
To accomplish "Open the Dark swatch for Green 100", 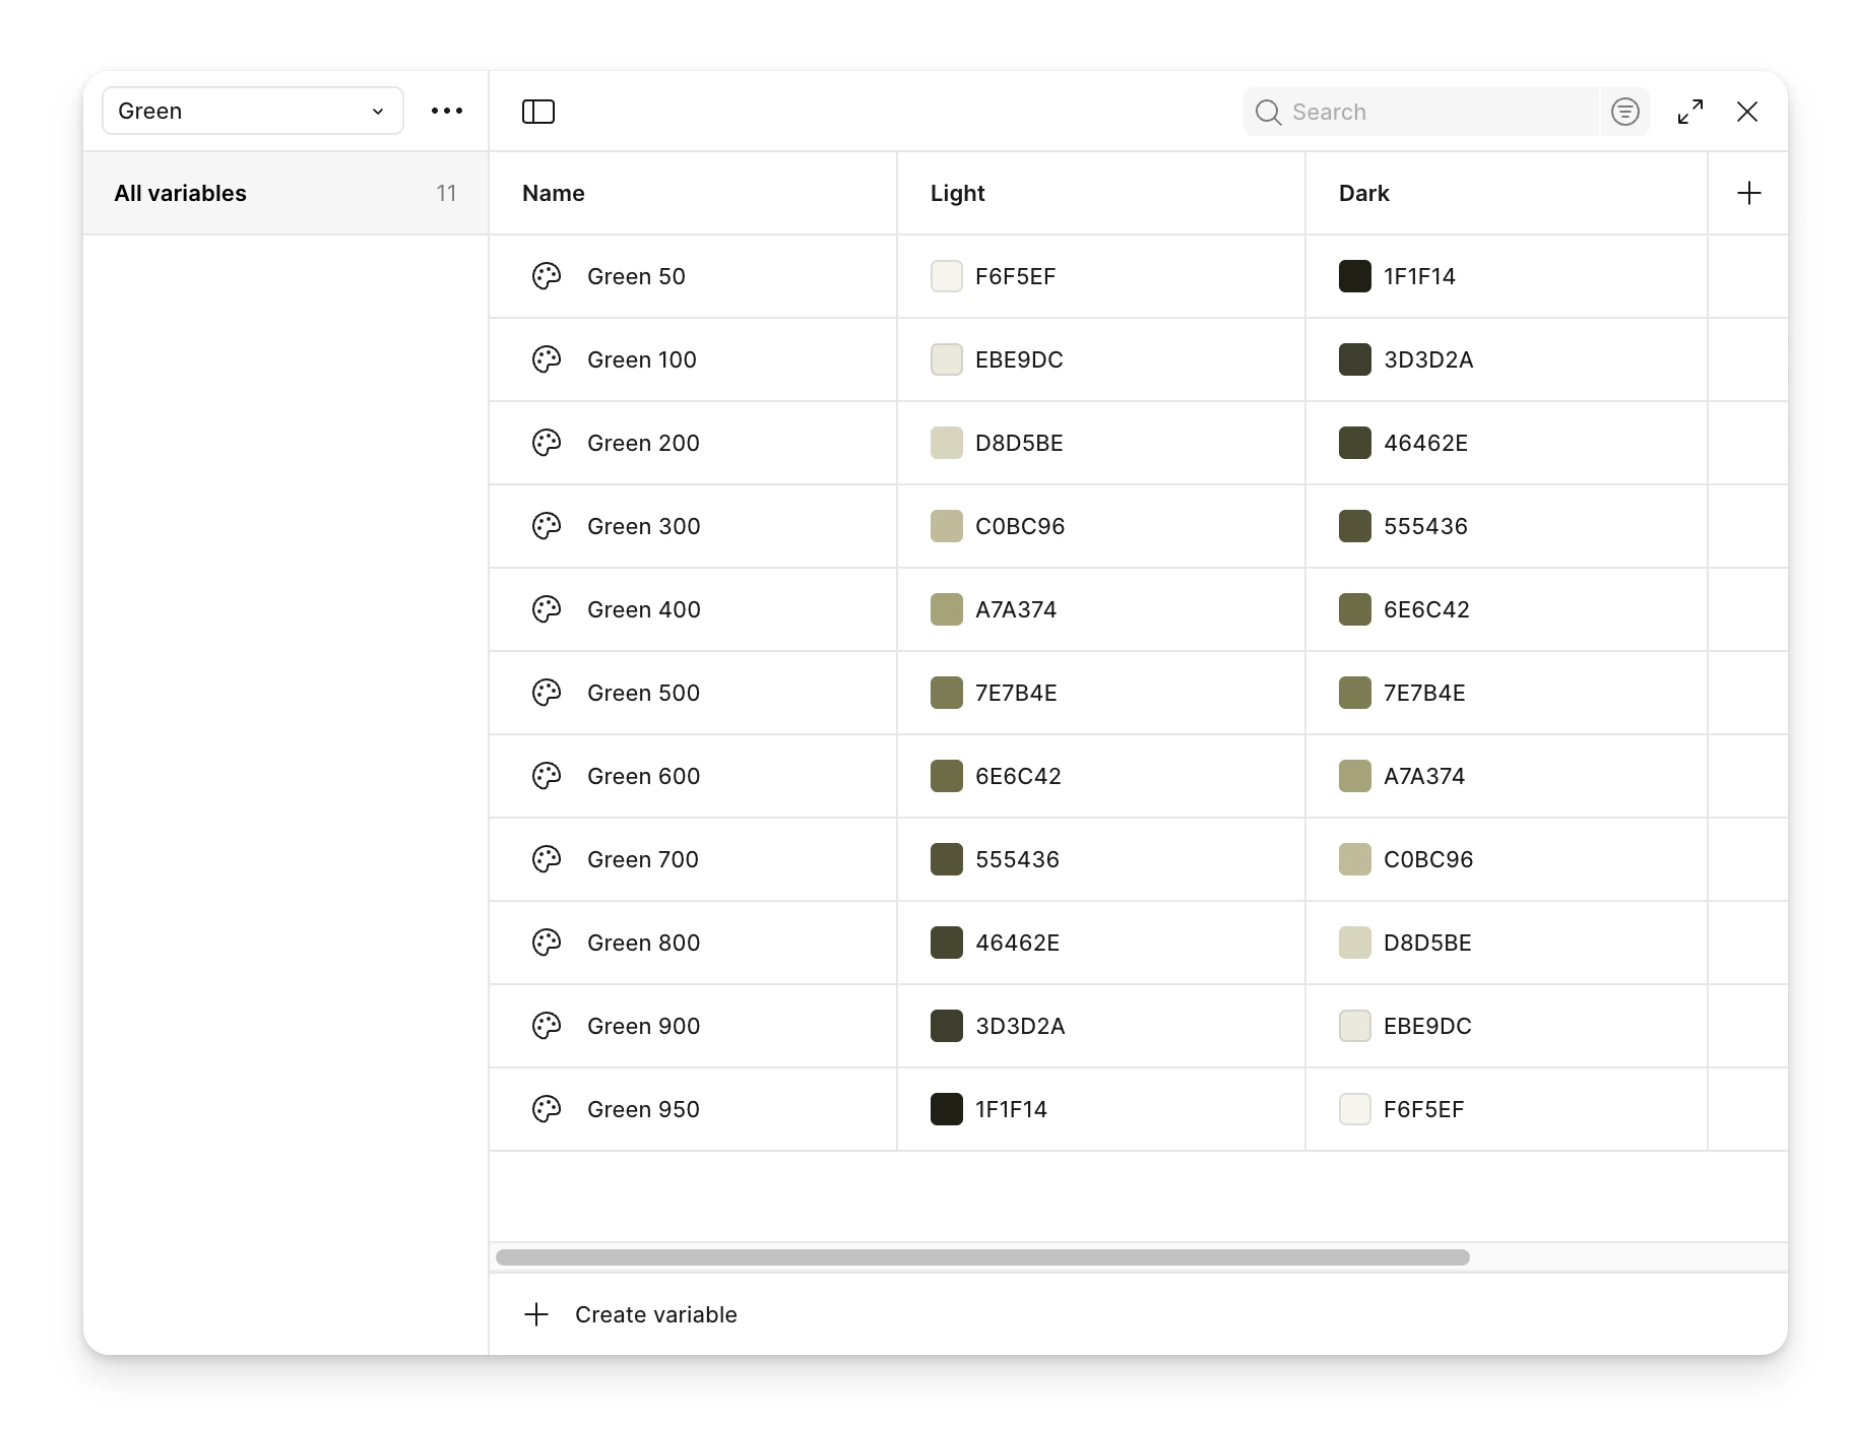I will [1354, 359].
